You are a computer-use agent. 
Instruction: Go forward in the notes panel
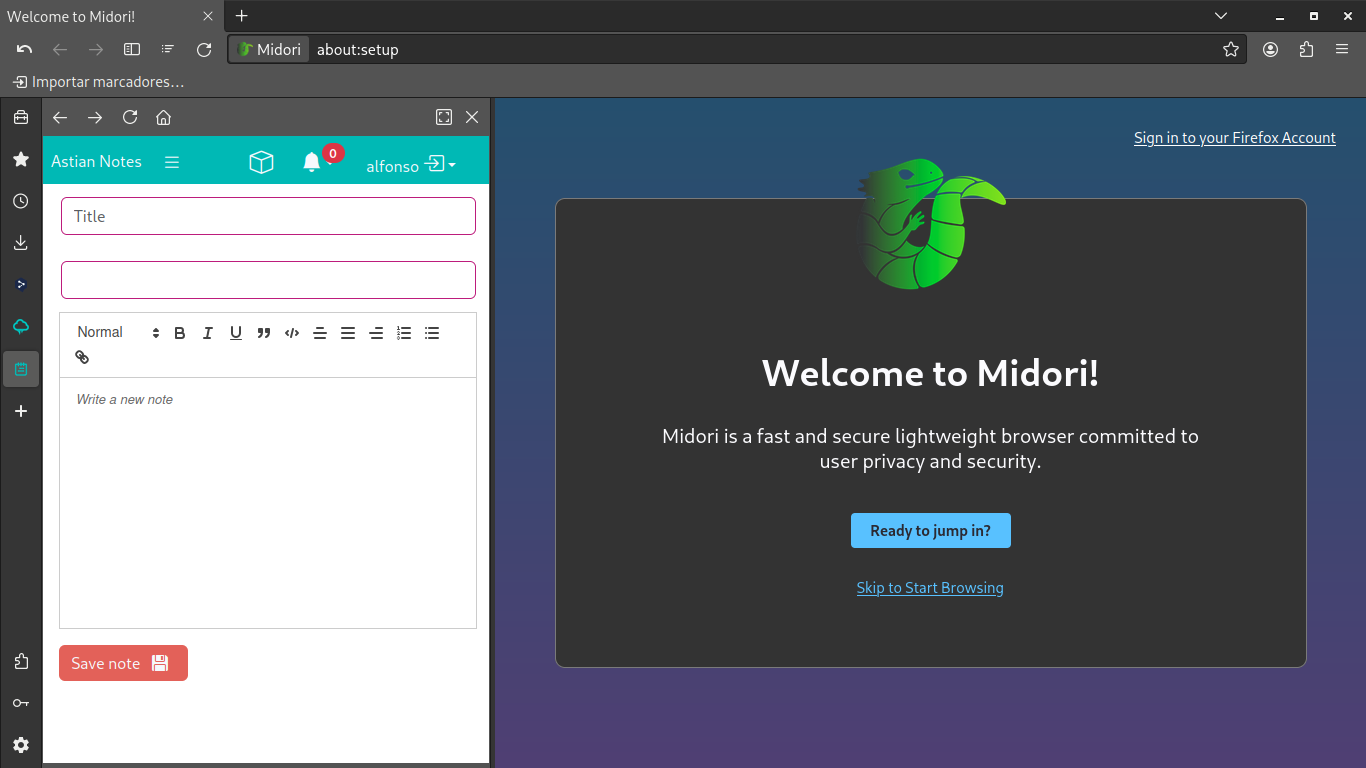95,117
